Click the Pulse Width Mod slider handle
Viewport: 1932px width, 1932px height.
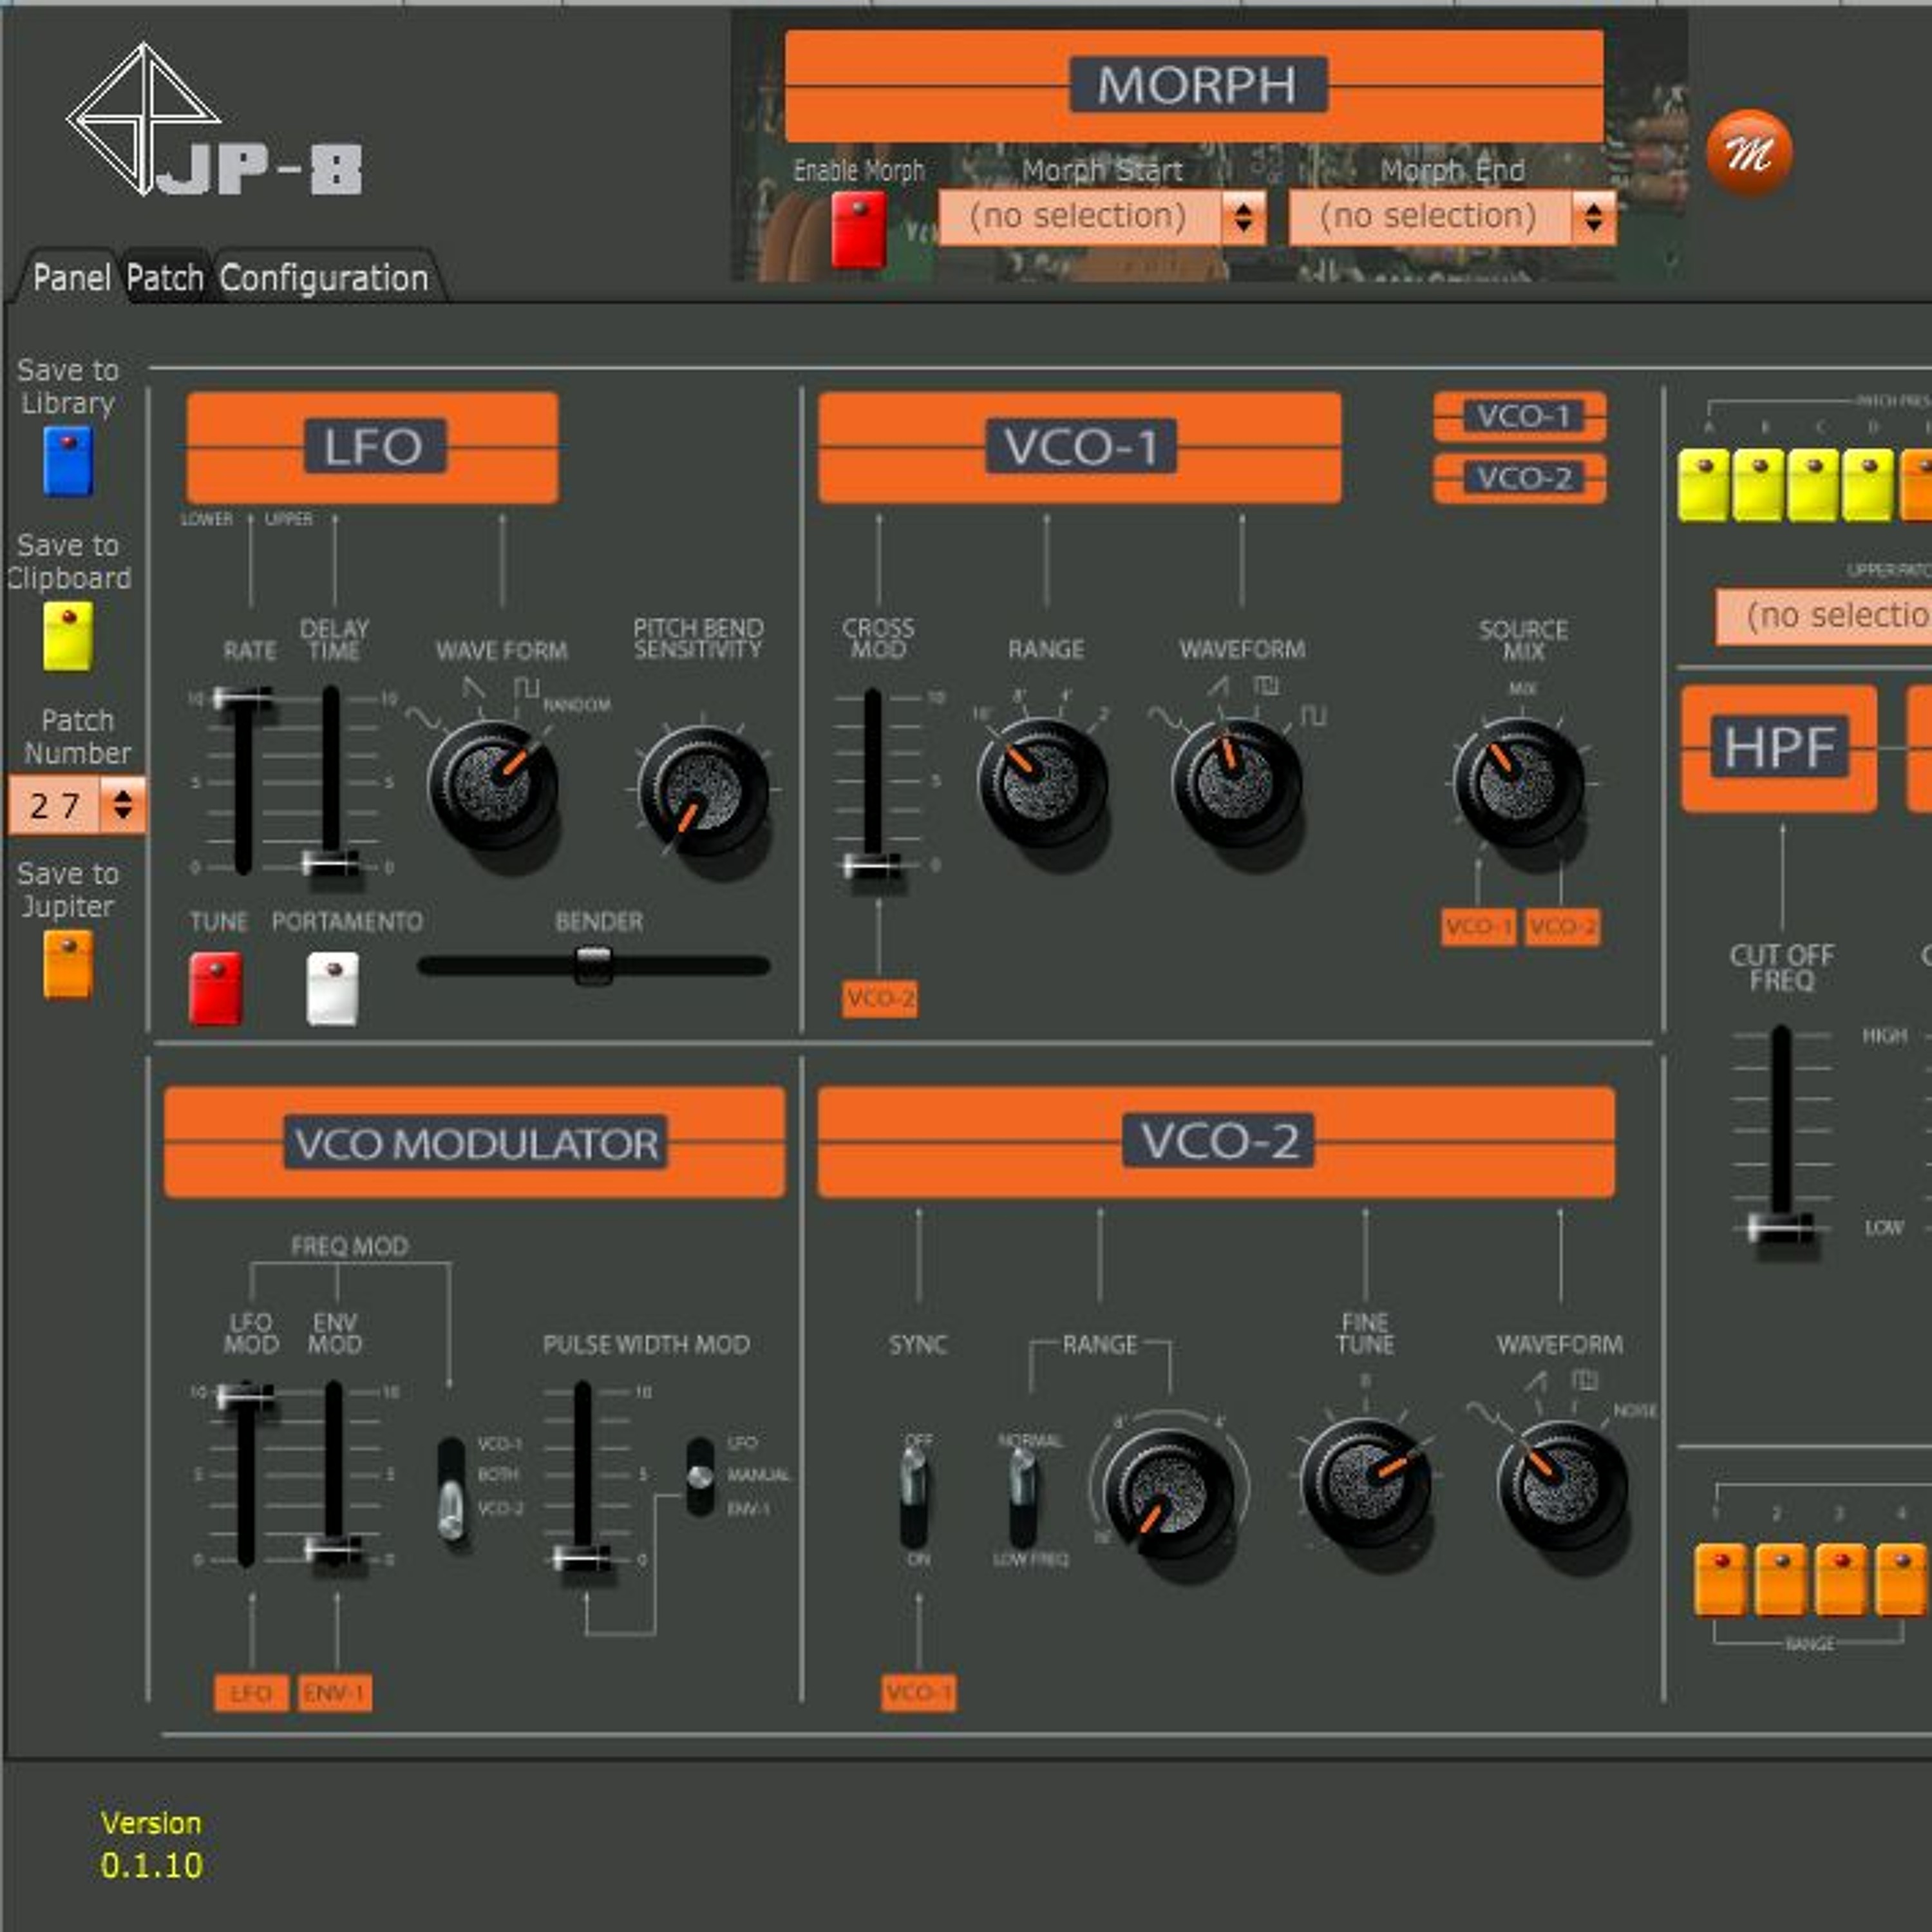[582, 1557]
